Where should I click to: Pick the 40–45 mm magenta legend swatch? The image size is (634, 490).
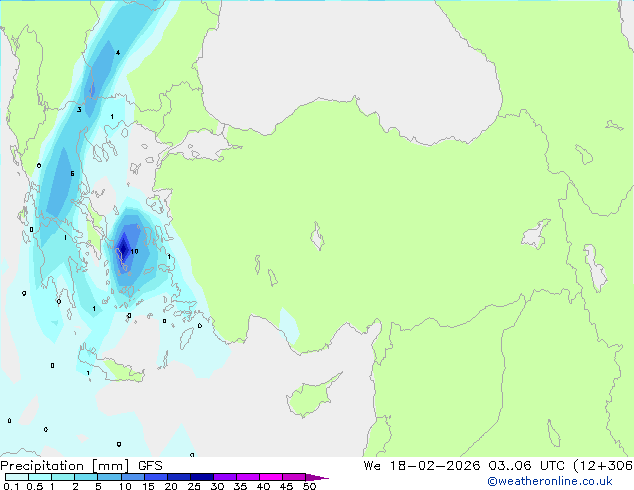coord(271,477)
